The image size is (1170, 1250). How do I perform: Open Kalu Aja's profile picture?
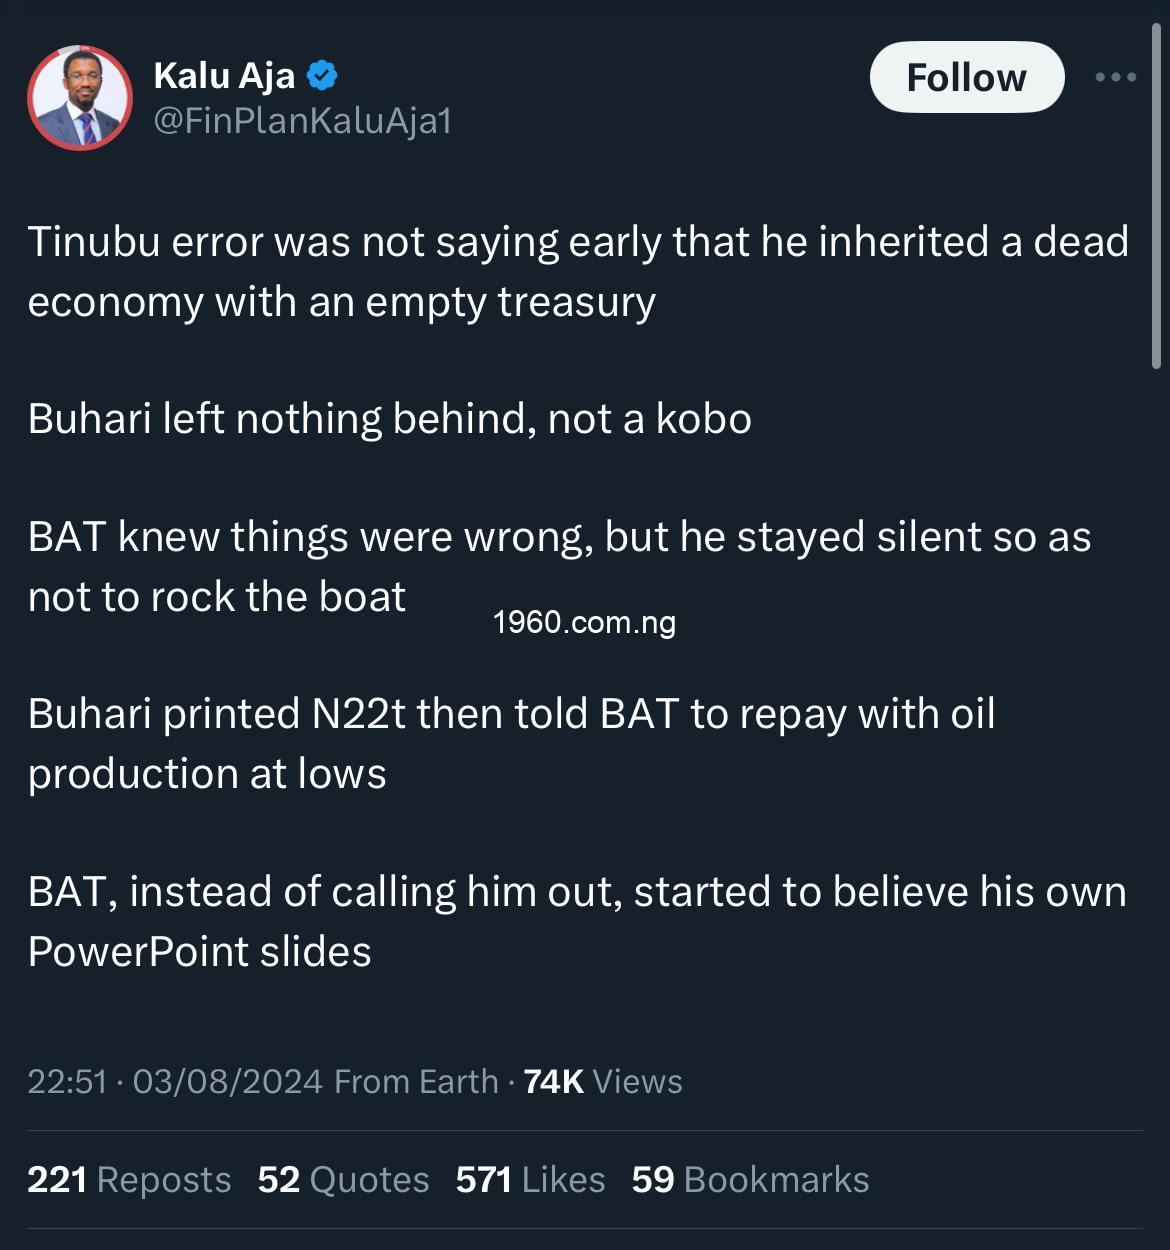[x=80, y=98]
